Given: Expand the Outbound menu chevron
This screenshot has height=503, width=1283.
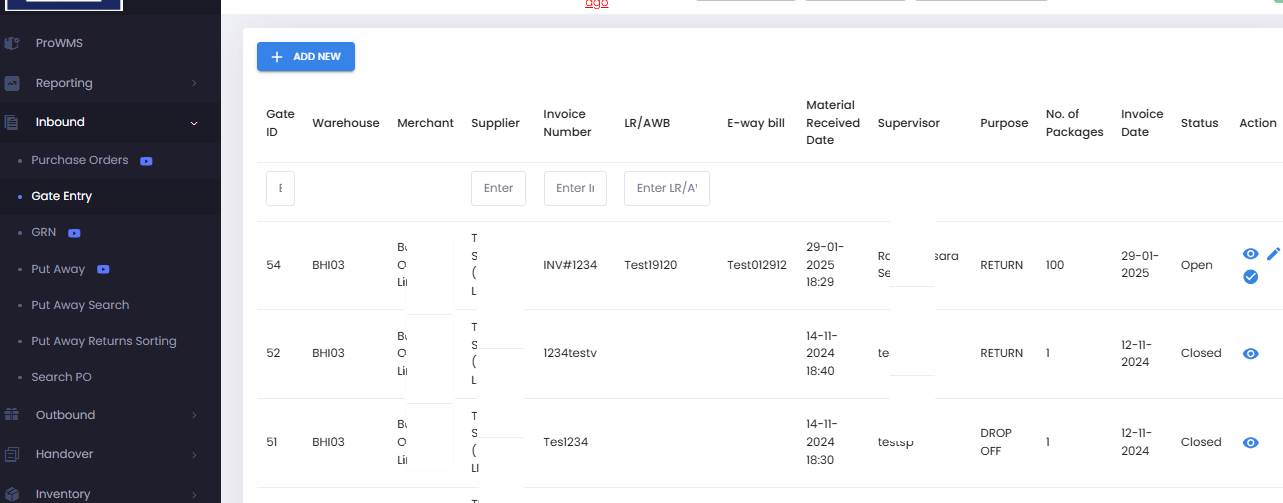Looking at the screenshot, I should (x=194, y=415).
